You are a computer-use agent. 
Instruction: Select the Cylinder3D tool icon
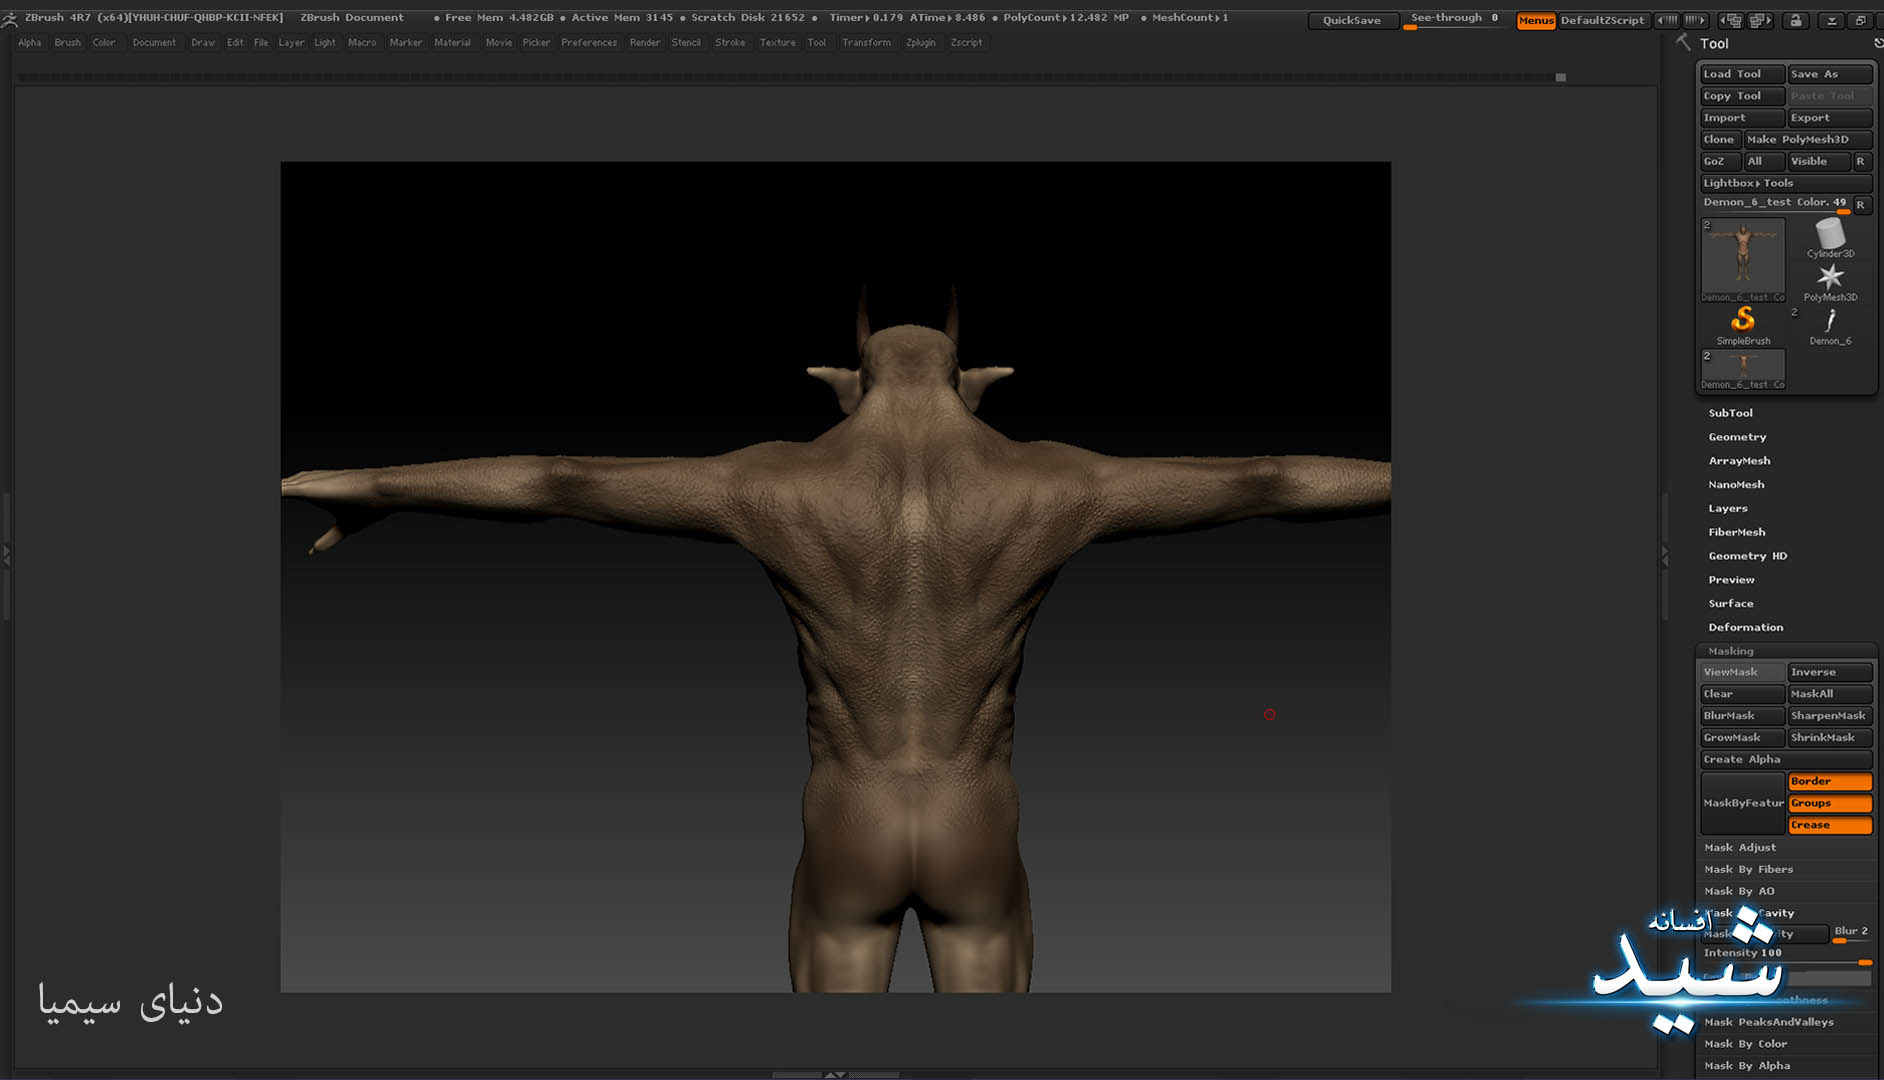tap(1830, 237)
